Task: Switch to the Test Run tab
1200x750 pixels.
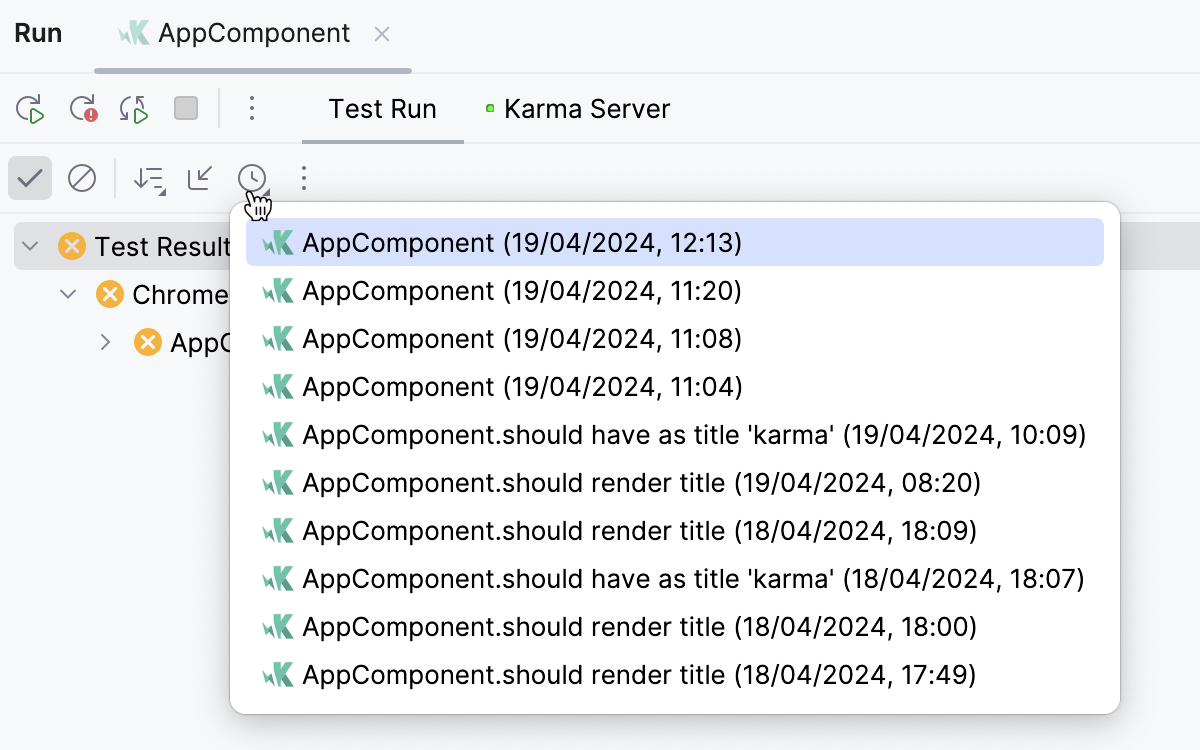Action: pyautogui.click(x=382, y=109)
